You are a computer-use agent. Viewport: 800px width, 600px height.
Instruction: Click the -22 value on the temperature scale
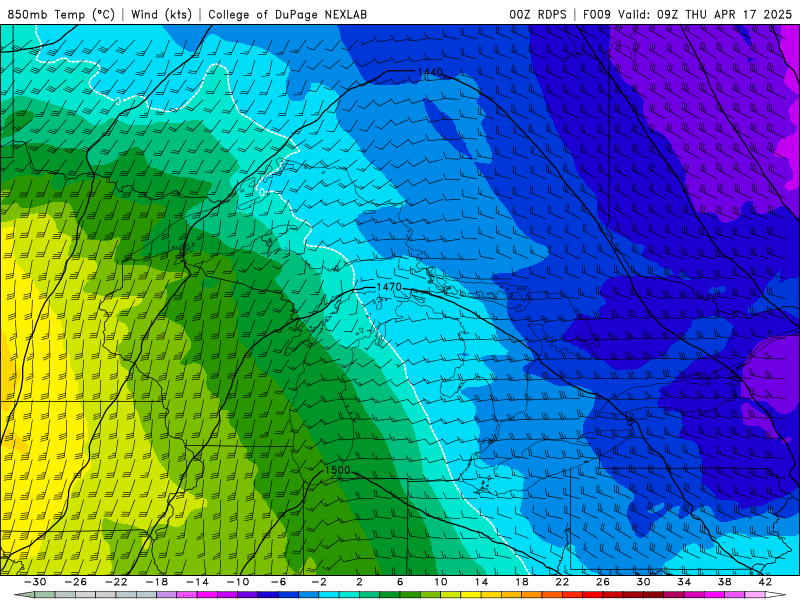[x=116, y=582]
